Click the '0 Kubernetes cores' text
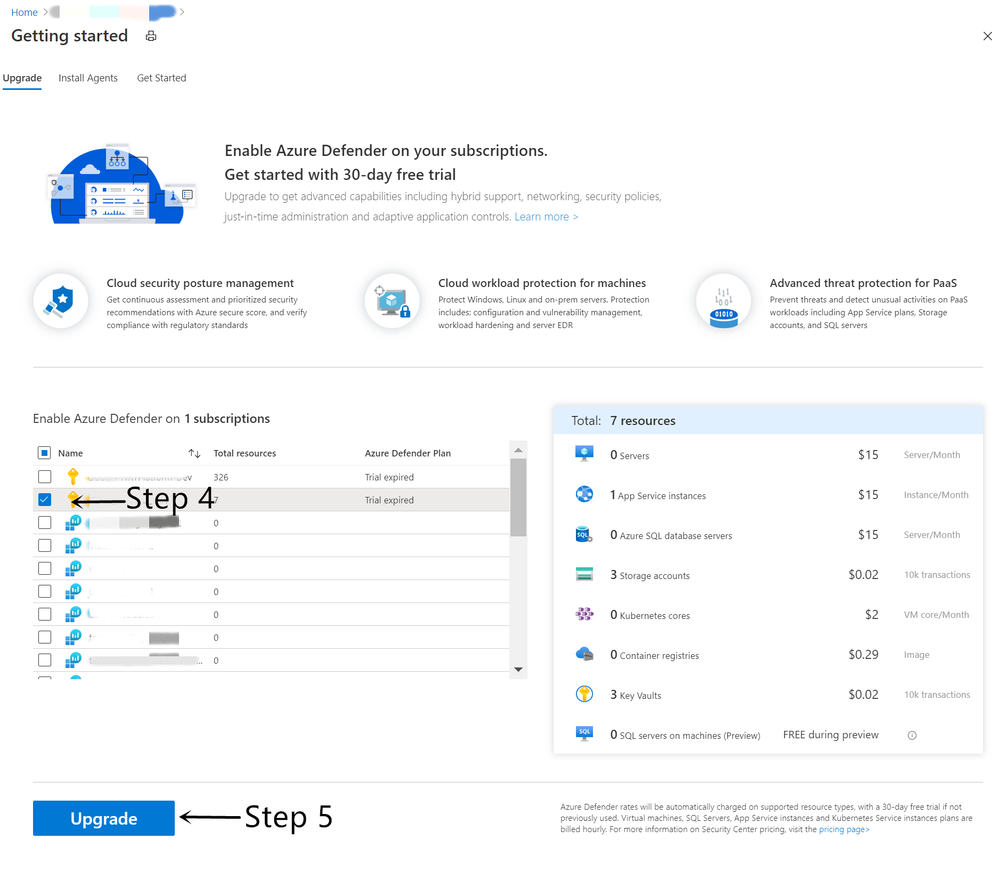Viewport: 999px width, 874px height. point(650,615)
